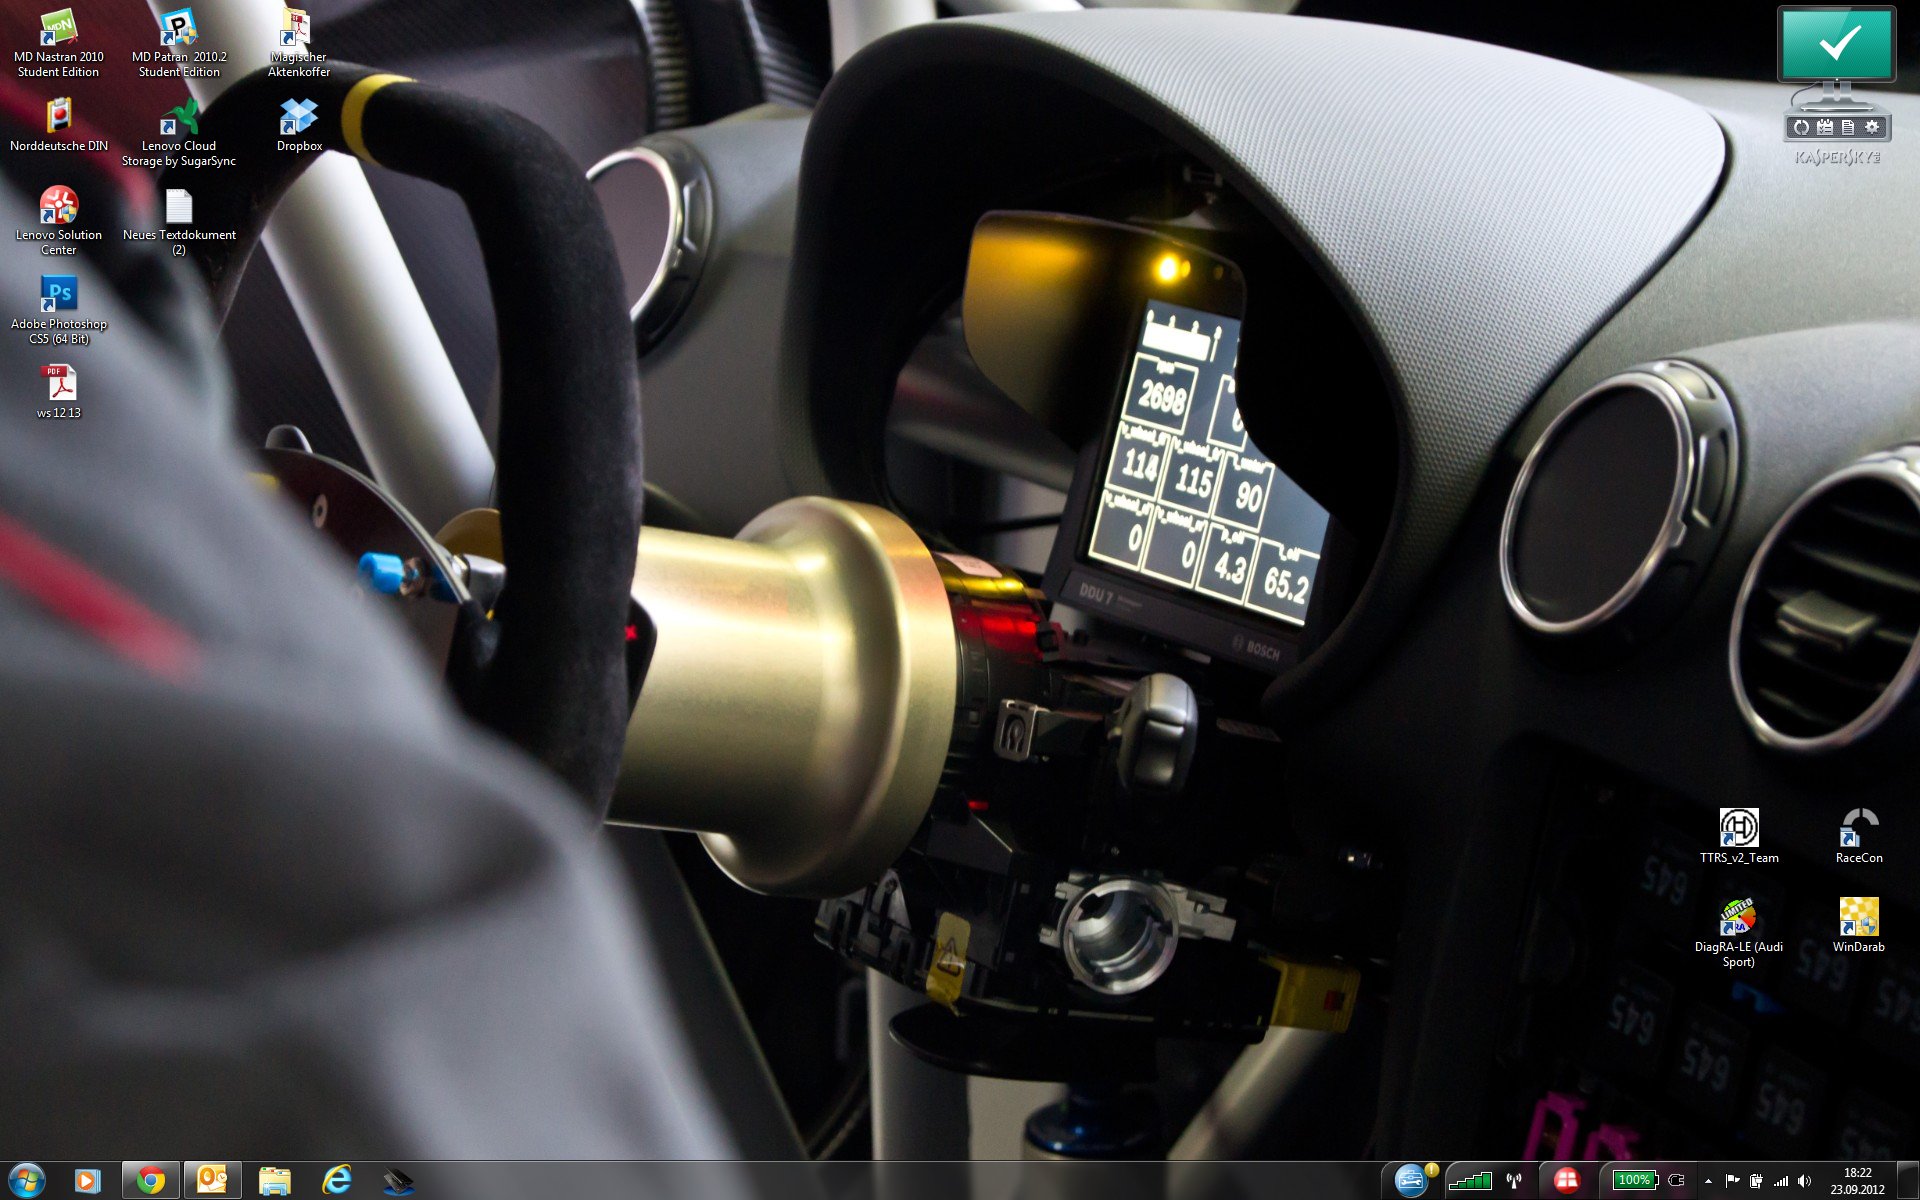Viewport: 1920px width, 1200px height.
Task: Select the Neues Textdokument (2) file
Action: (x=179, y=222)
